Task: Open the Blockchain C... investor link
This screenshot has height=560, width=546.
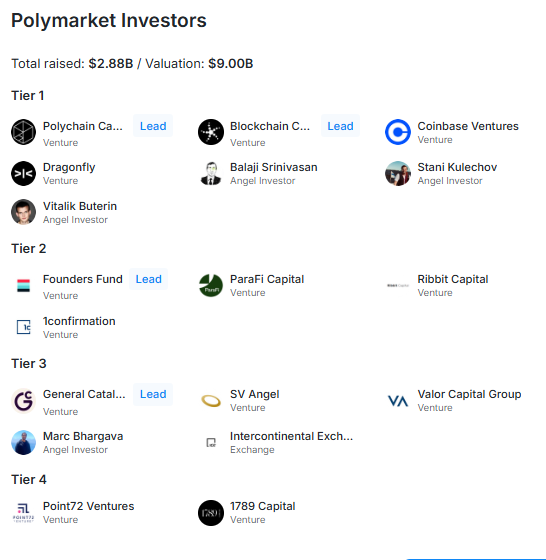Action: 270,126
